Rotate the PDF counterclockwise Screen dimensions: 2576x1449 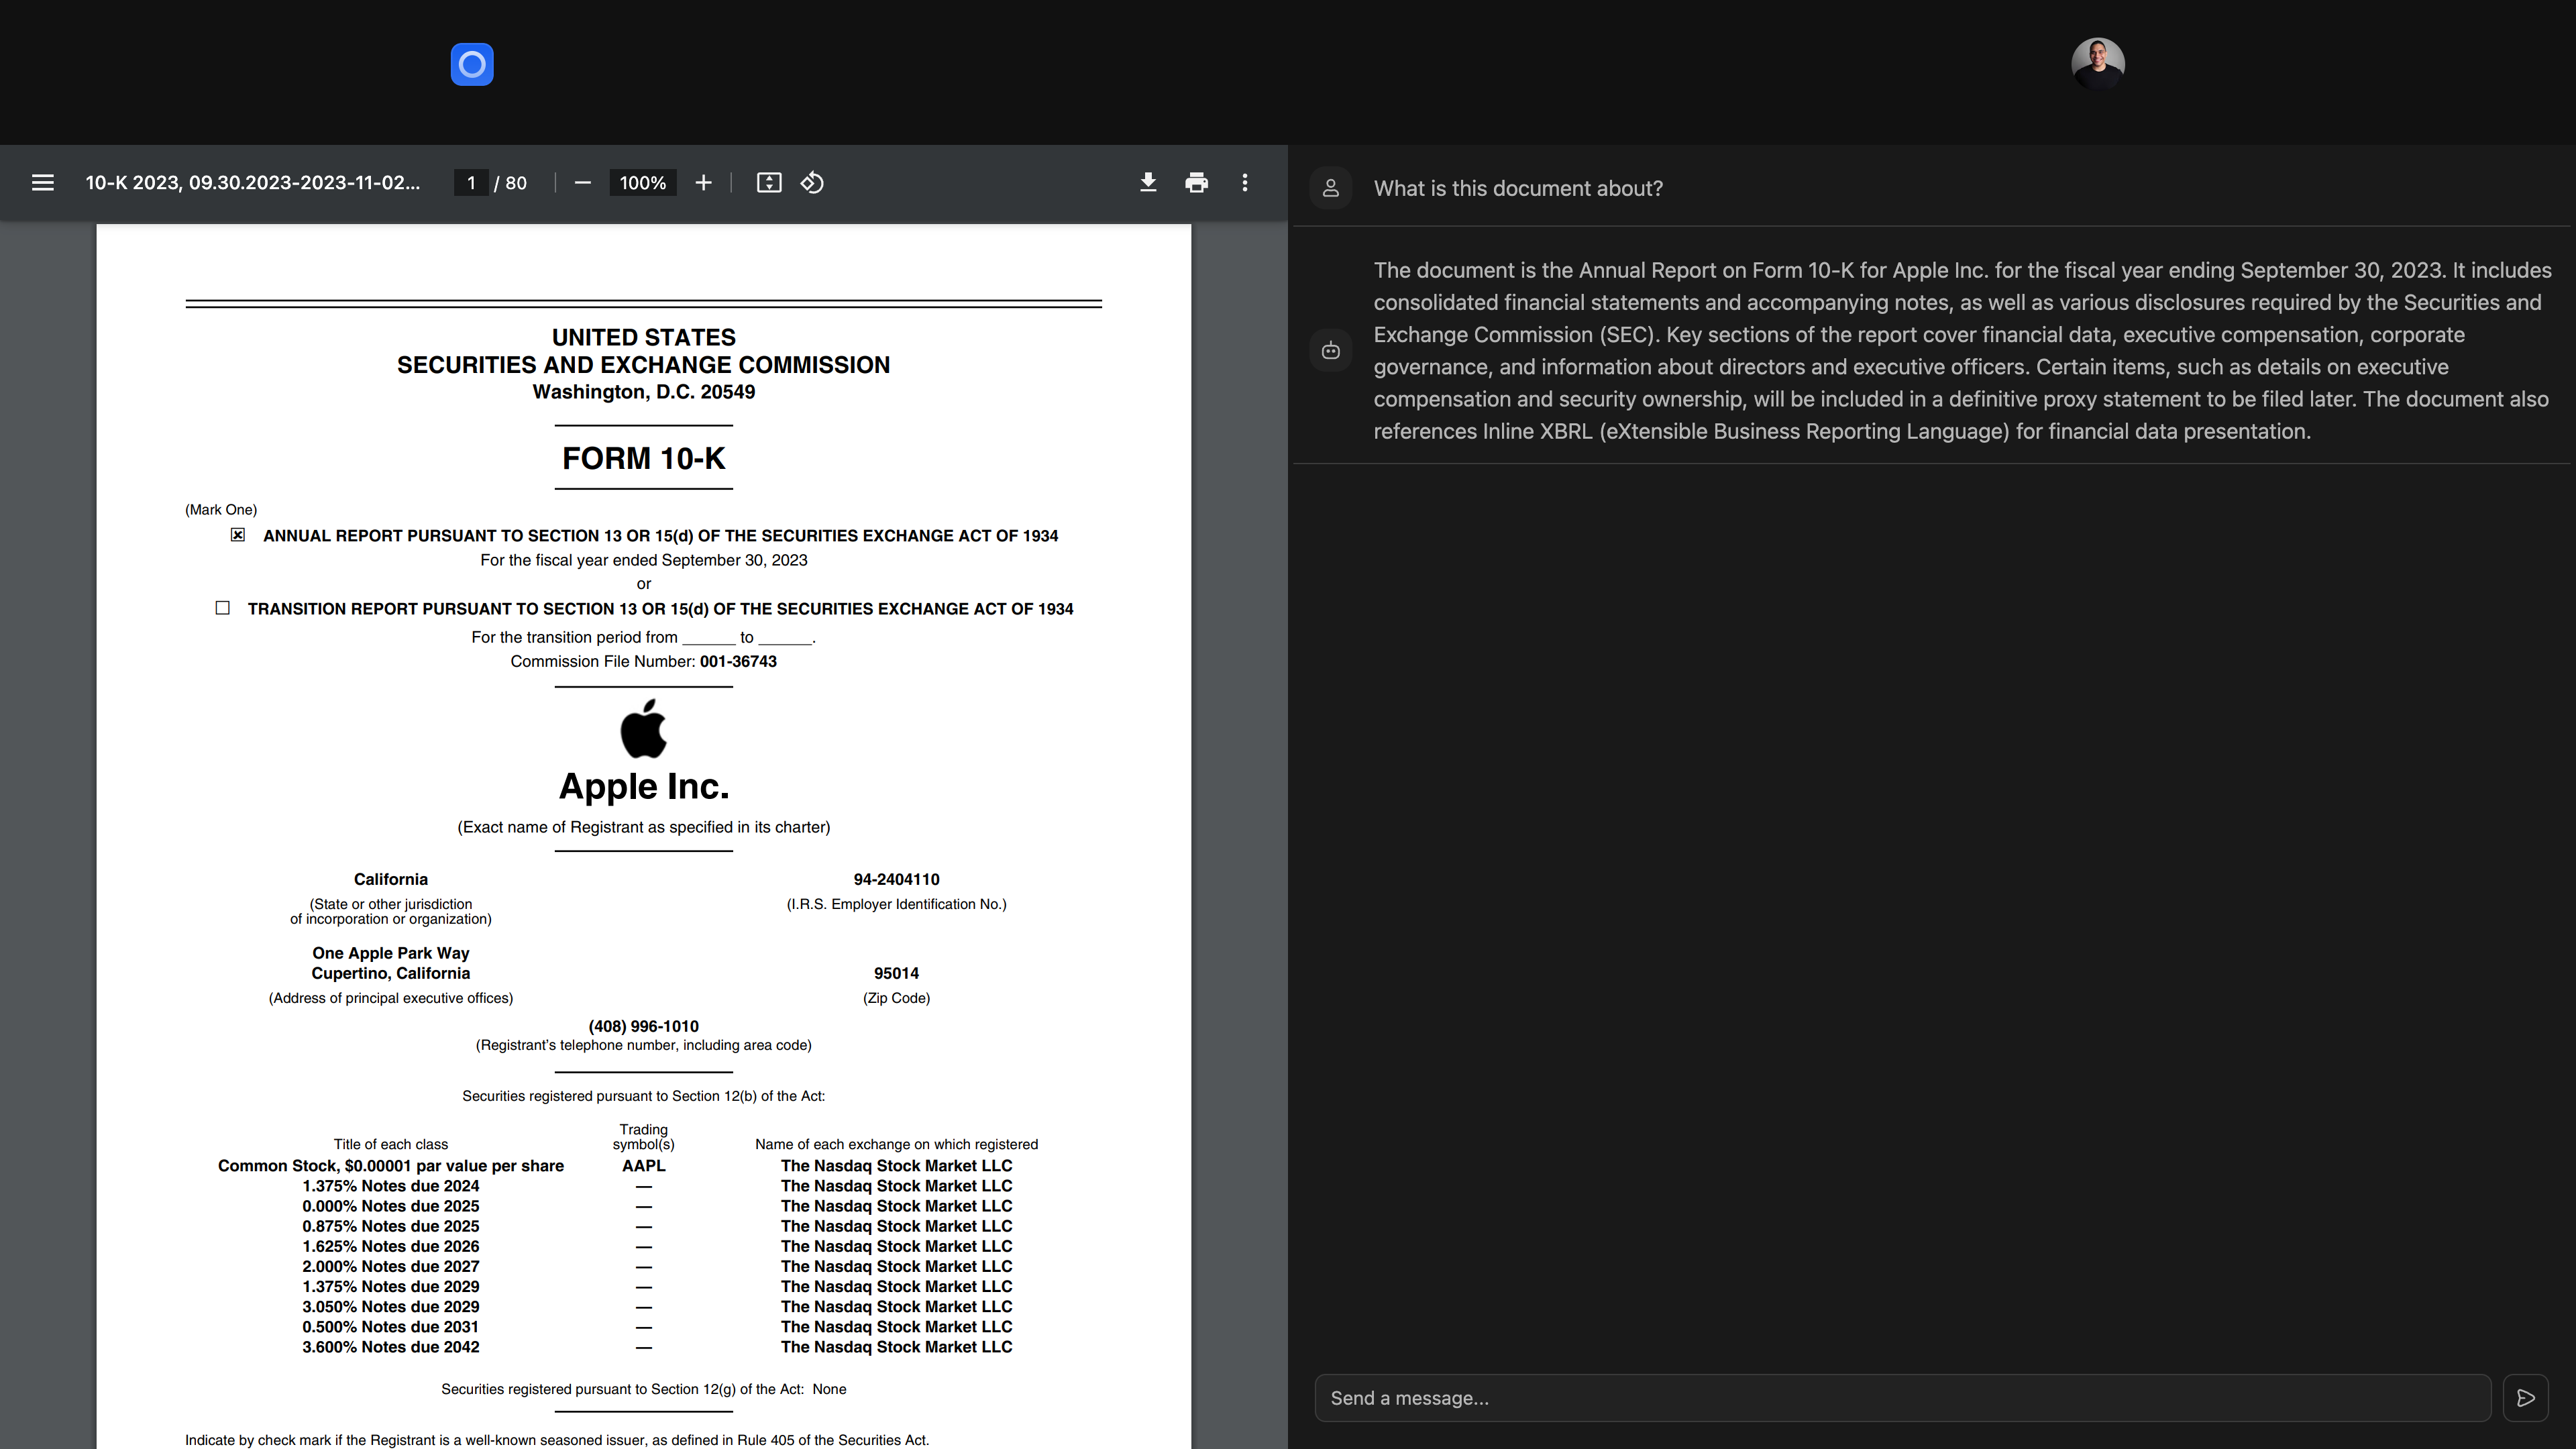click(812, 183)
